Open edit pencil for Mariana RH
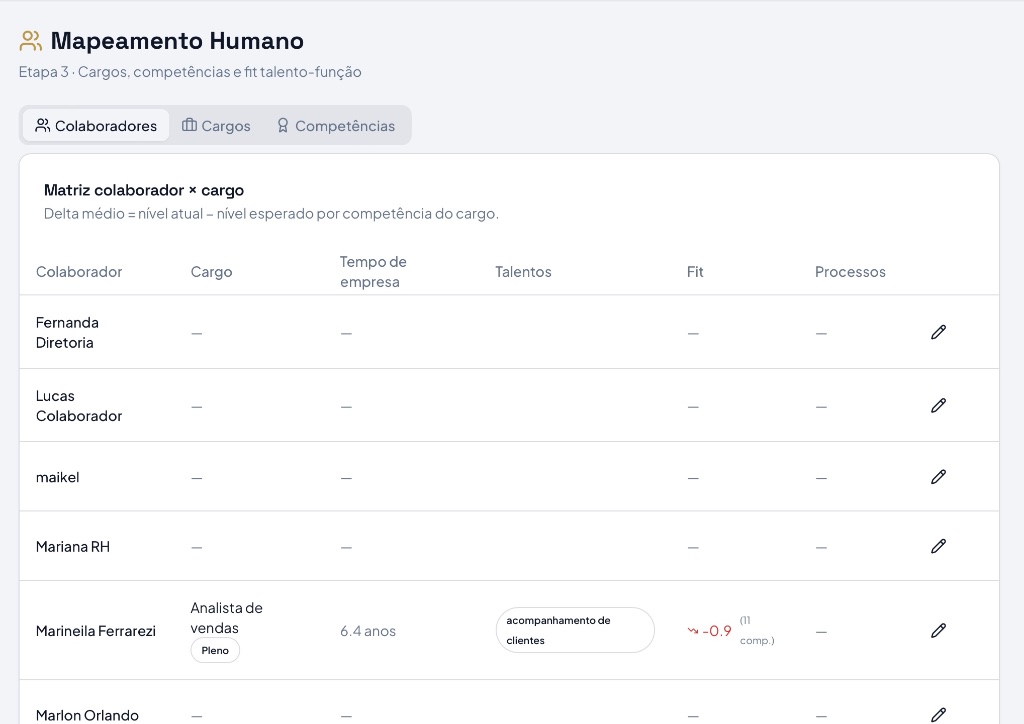Viewport: 1024px width, 724px height. (x=938, y=546)
